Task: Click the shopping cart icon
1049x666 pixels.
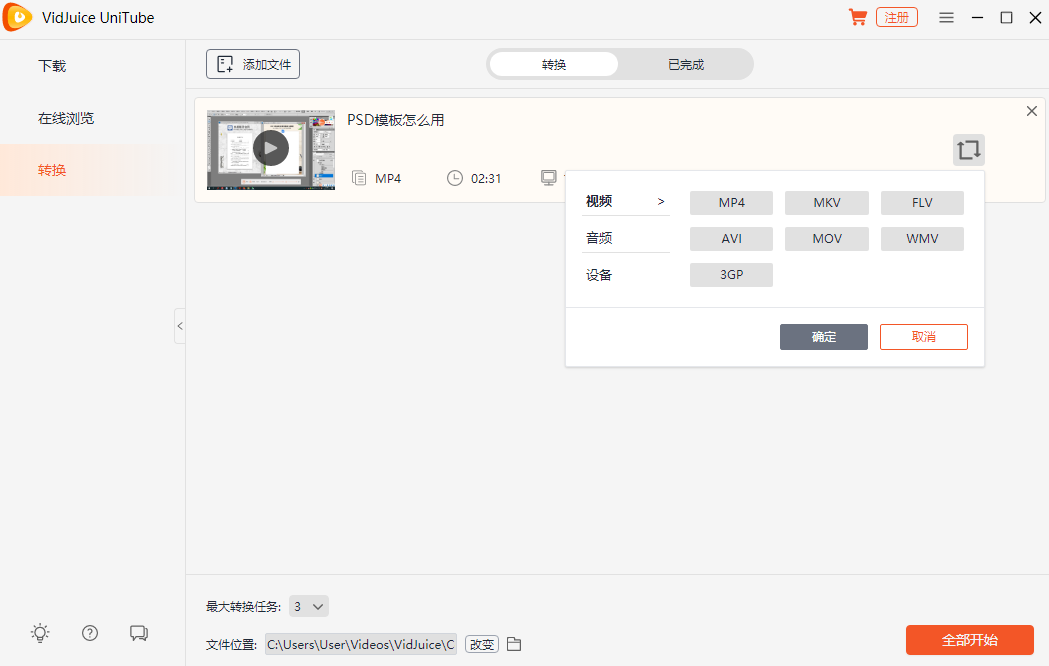Action: pyautogui.click(x=857, y=17)
